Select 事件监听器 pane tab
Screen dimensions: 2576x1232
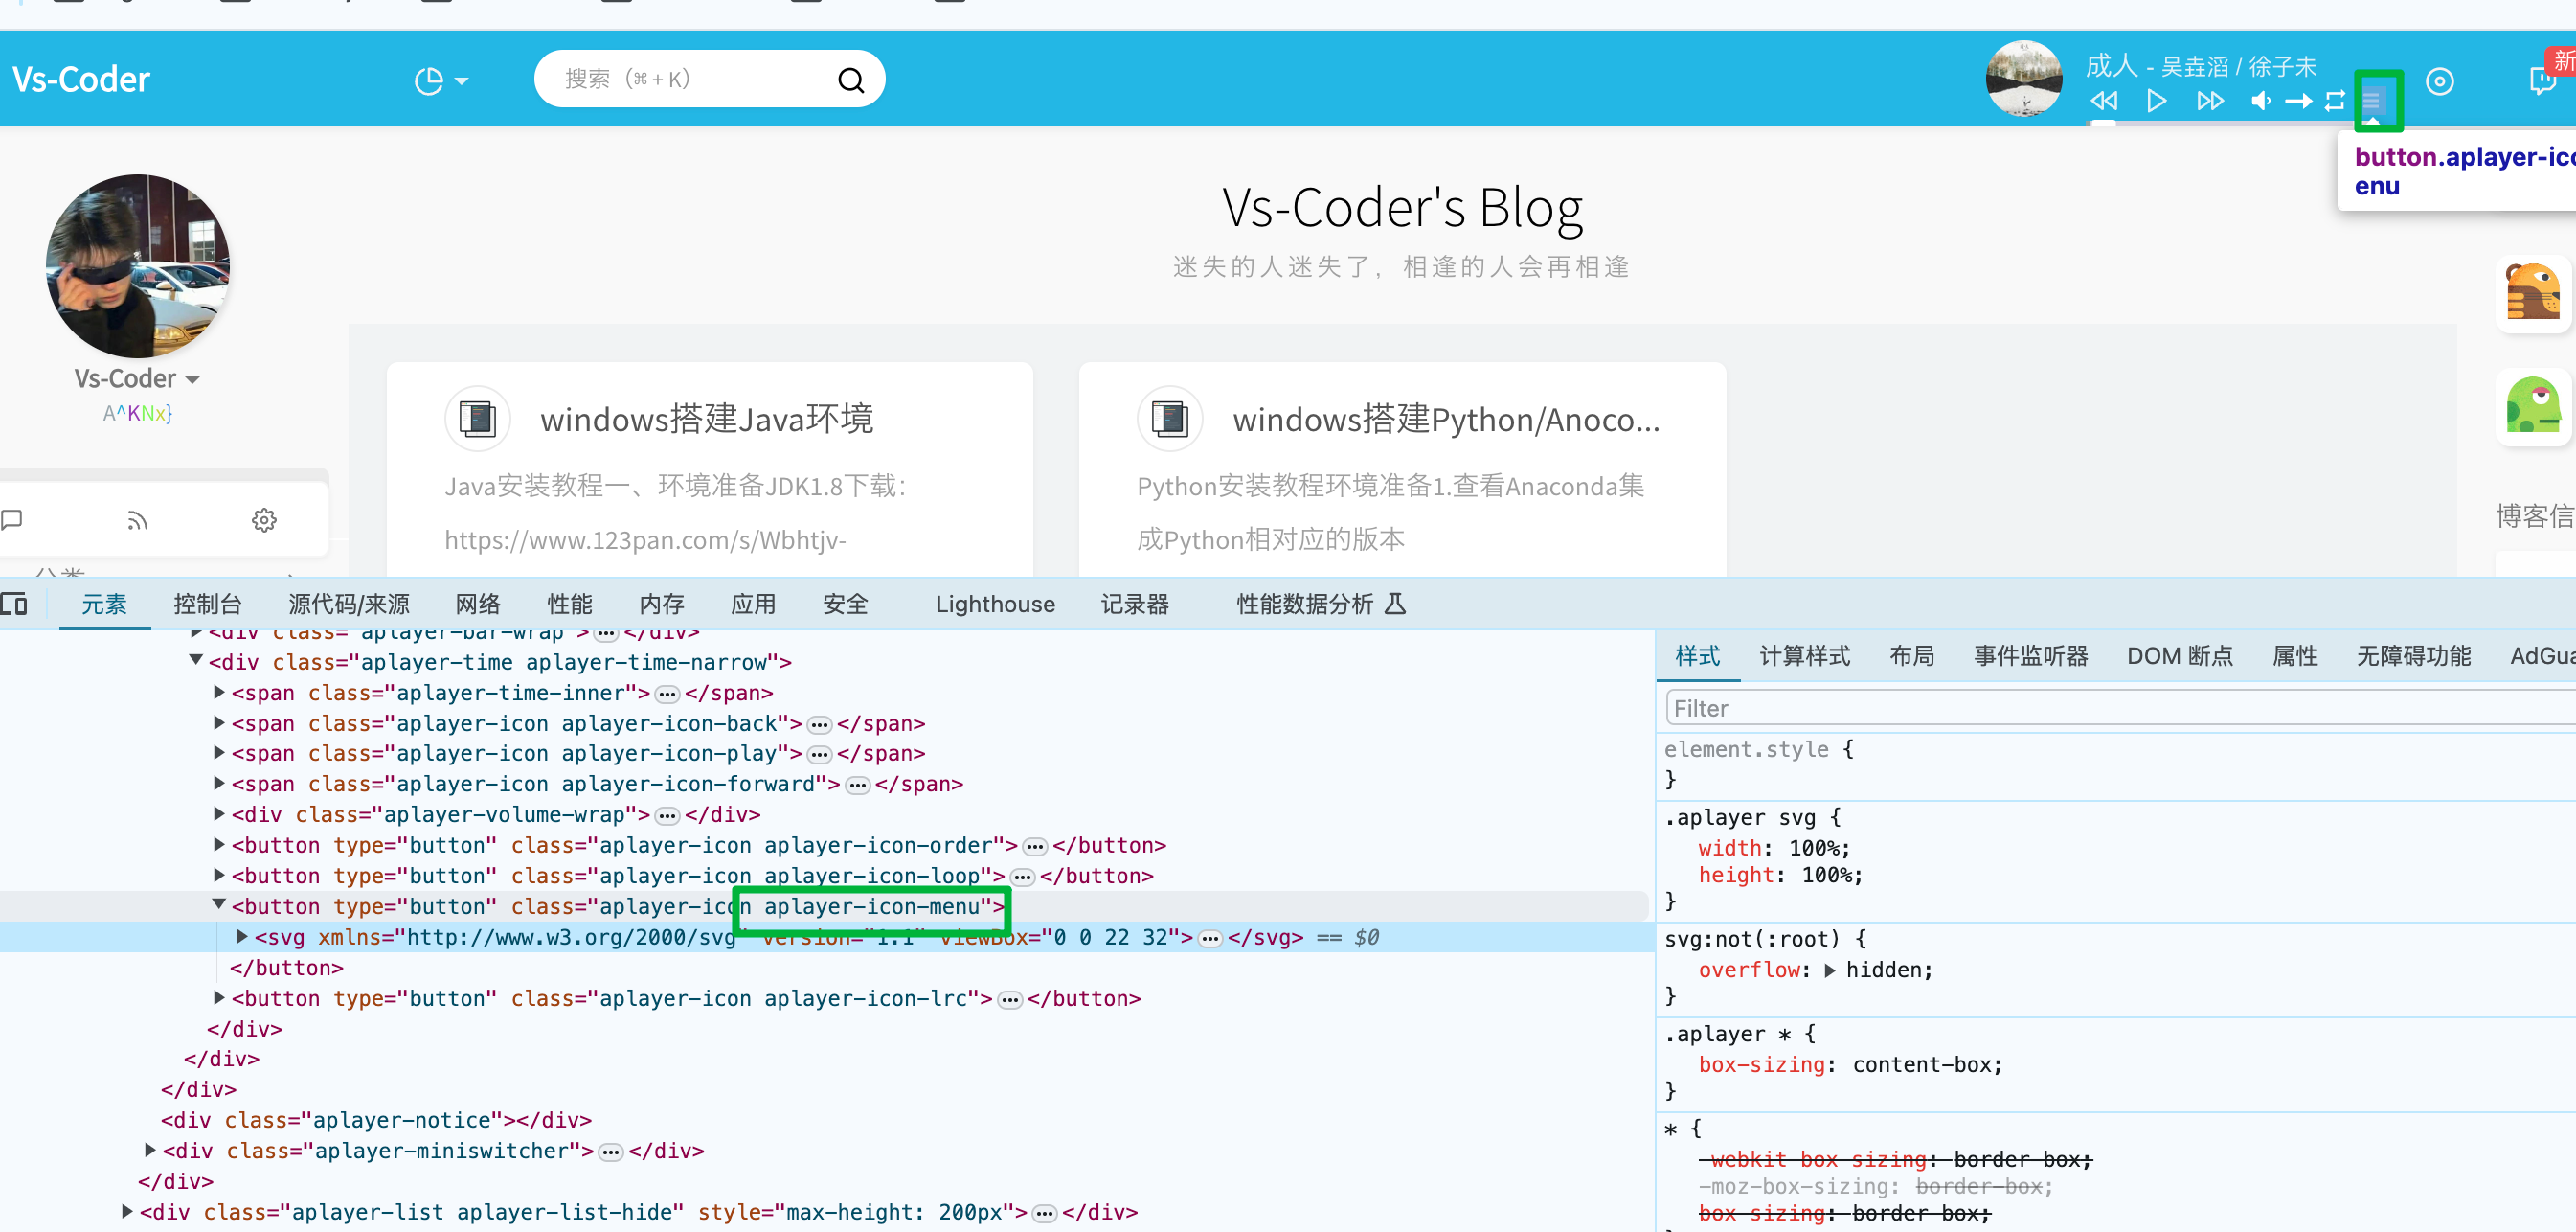[2031, 656]
